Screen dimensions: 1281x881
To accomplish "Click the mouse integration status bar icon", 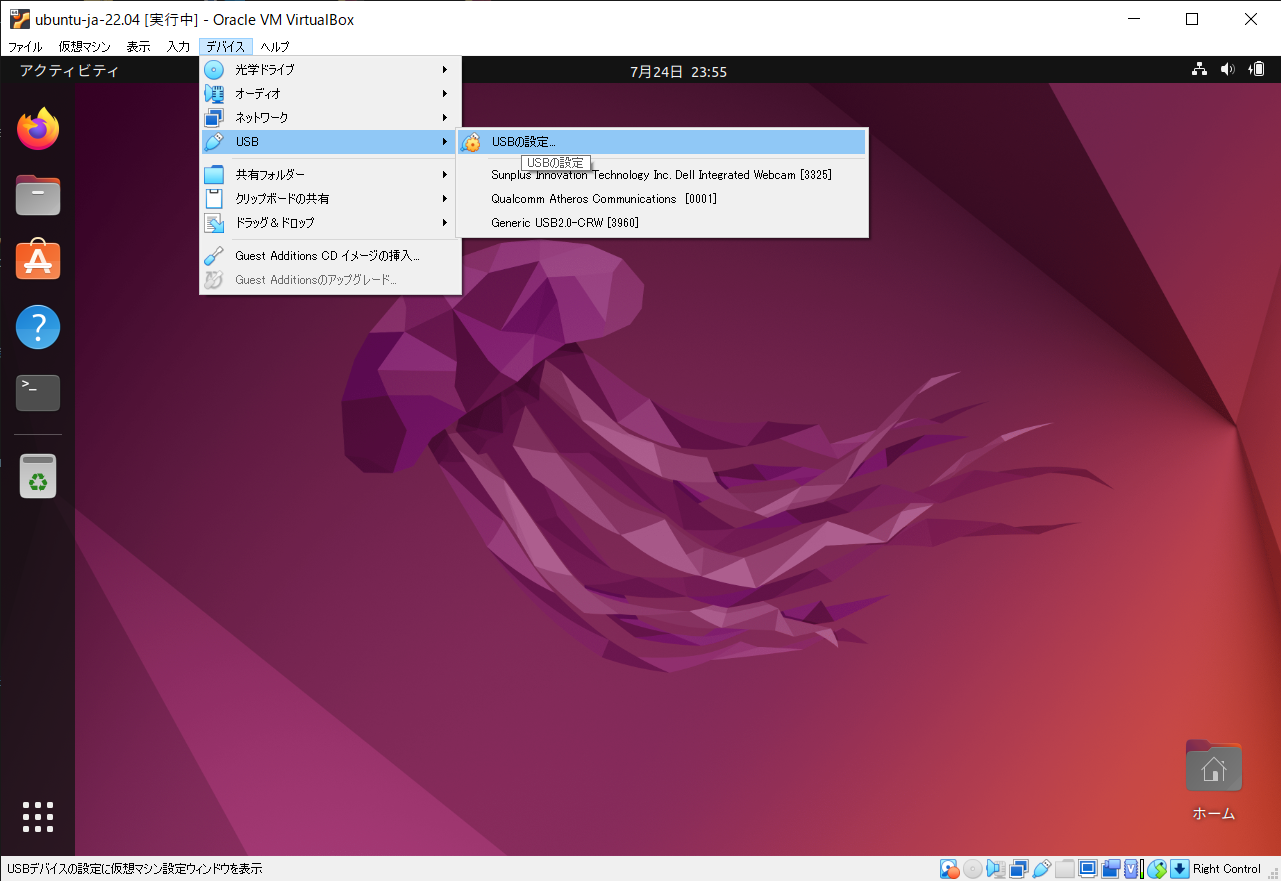I will pos(1157,868).
